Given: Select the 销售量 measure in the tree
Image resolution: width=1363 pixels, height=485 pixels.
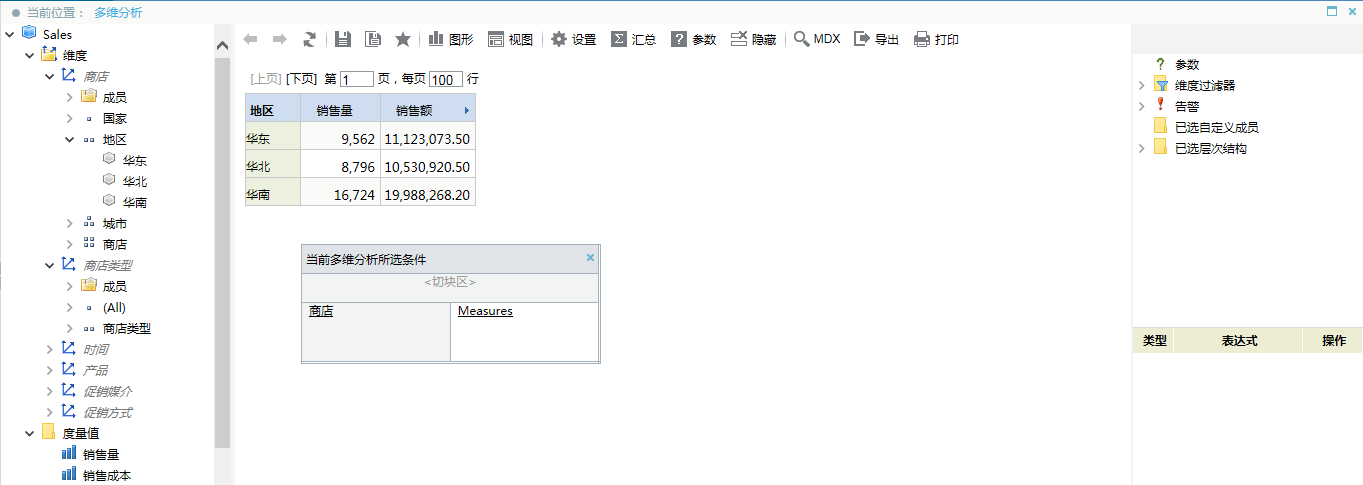Looking at the screenshot, I should (101, 454).
